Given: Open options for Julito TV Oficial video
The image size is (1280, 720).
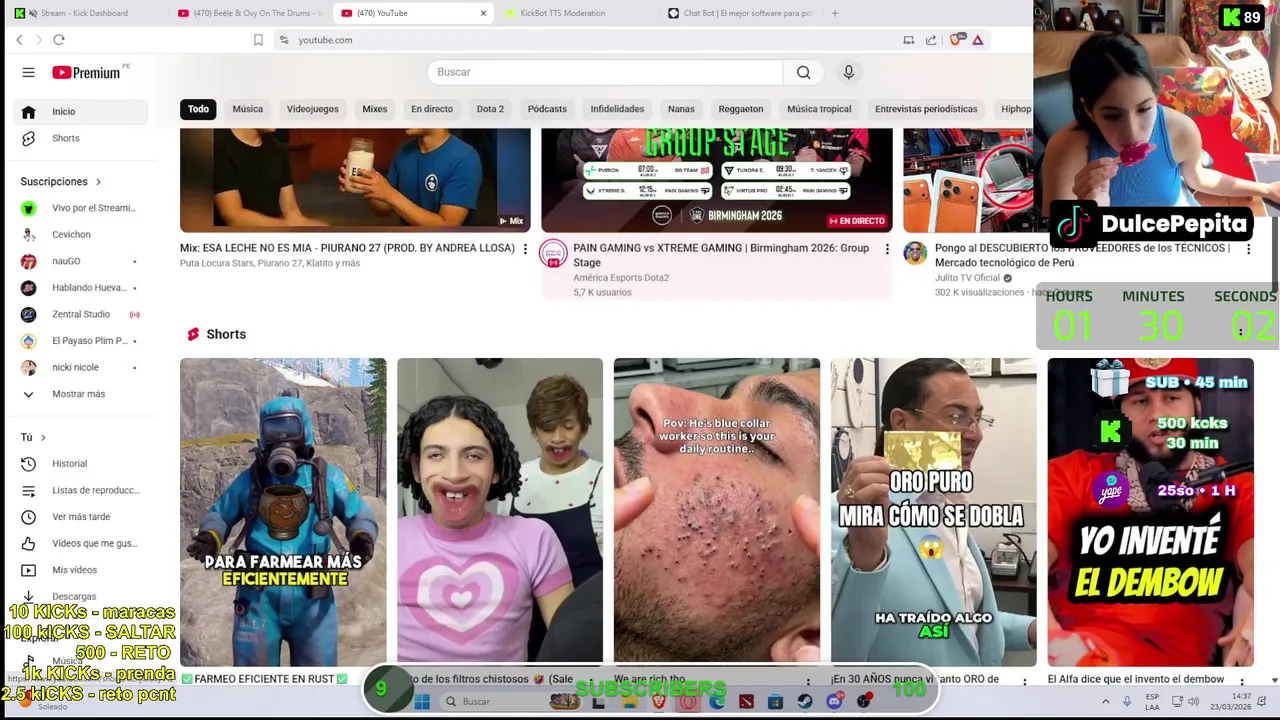Looking at the screenshot, I should 1248,249.
